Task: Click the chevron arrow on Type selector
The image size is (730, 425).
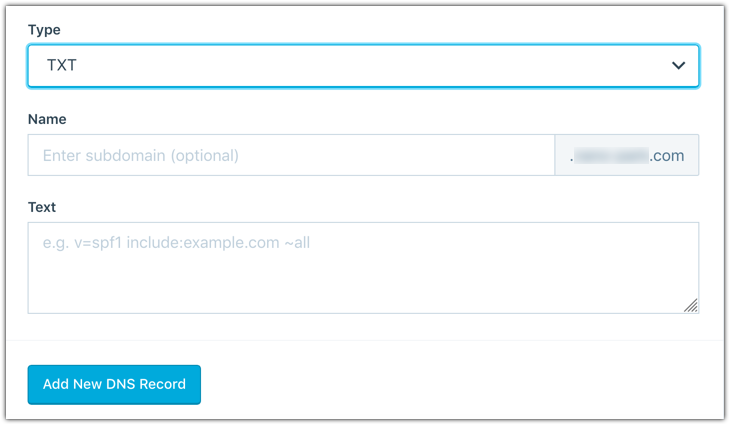Action: (678, 65)
